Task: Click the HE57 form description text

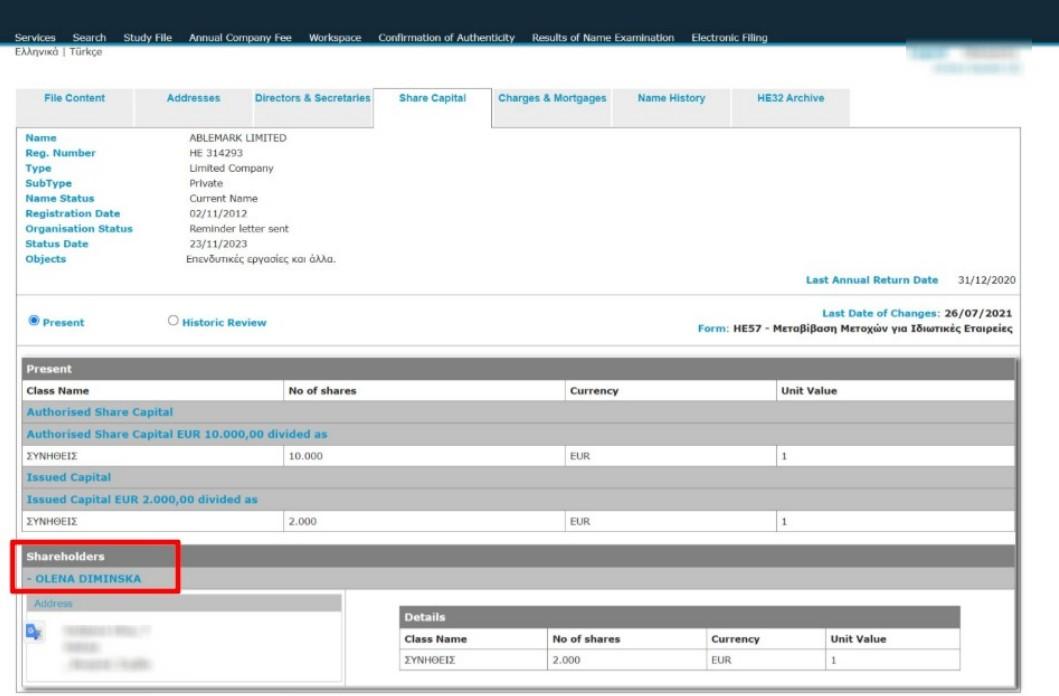Action: pos(873,329)
